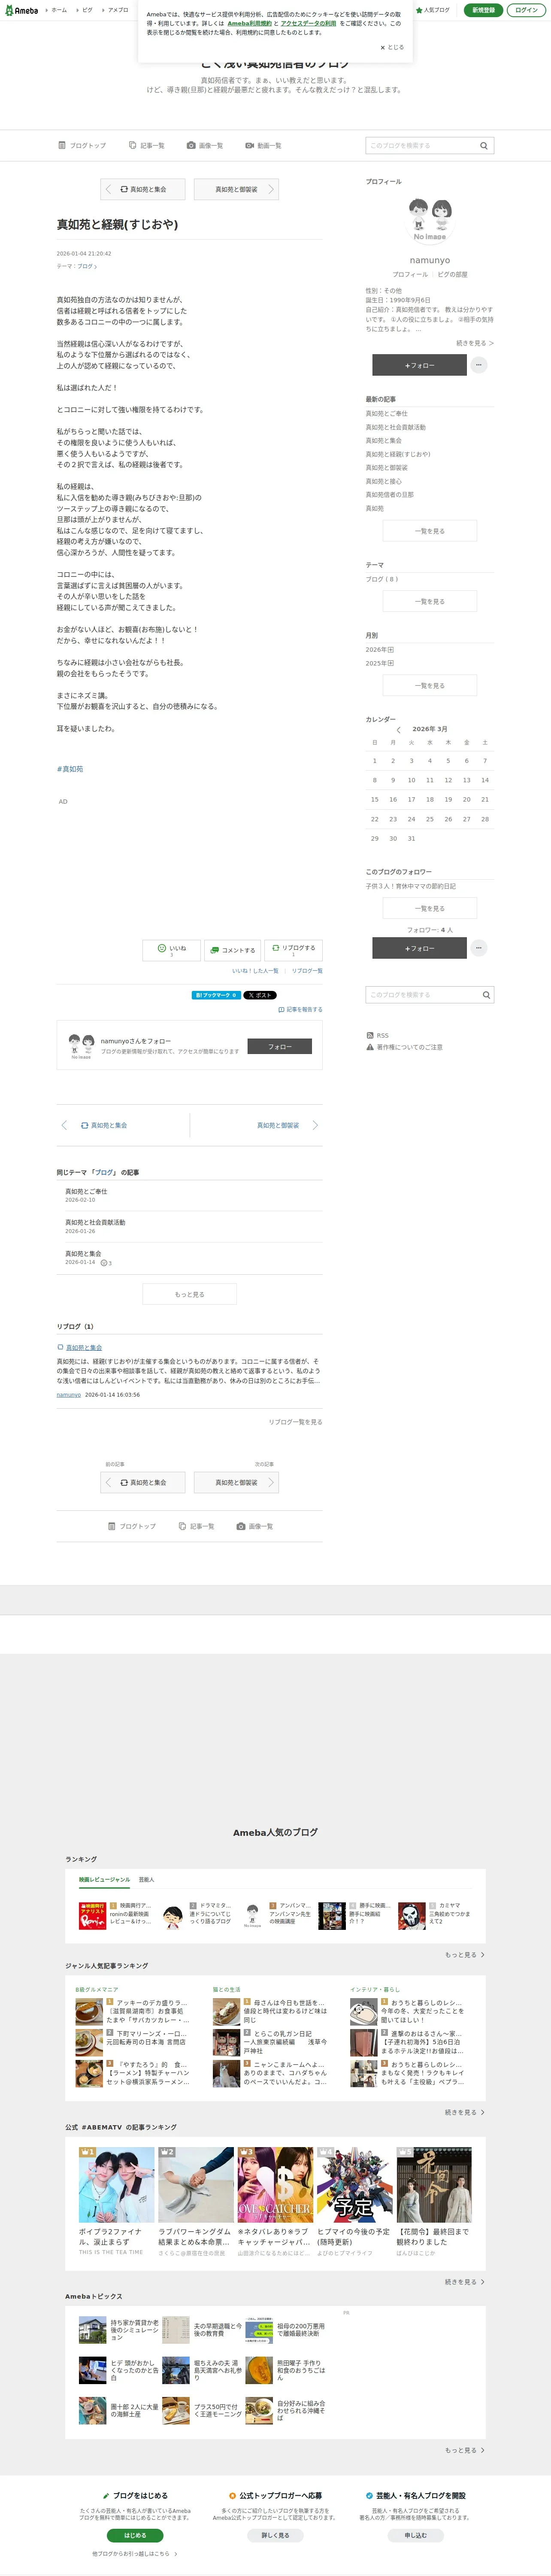Go to previous article 真如苑と集会 at top
Image resolution: width=551 pixels, height=2576 pixels.
(143, 189)
